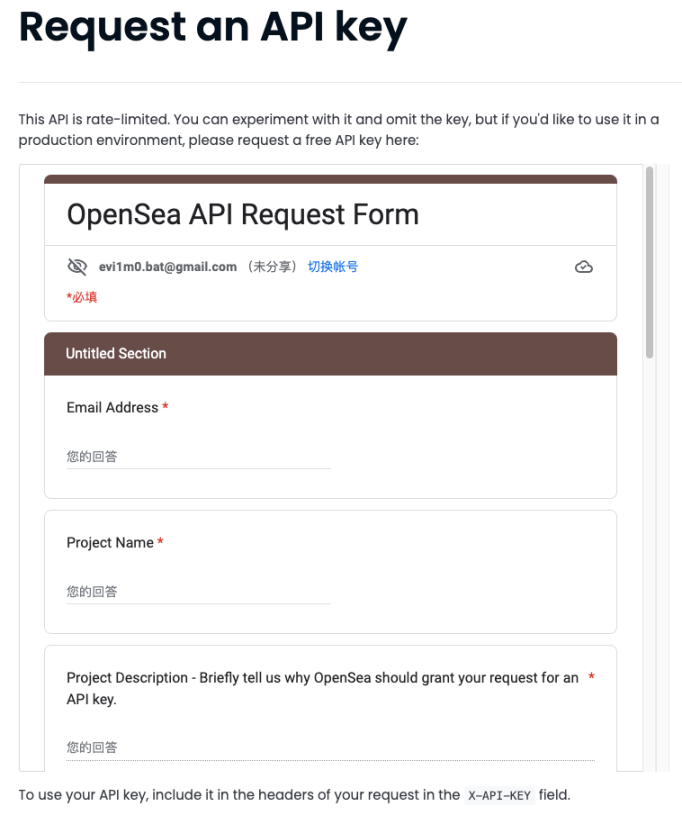Click the OpenSea API Request Form title
The height and width of the screenshot is (815, 682).
(x=242, y=215)
